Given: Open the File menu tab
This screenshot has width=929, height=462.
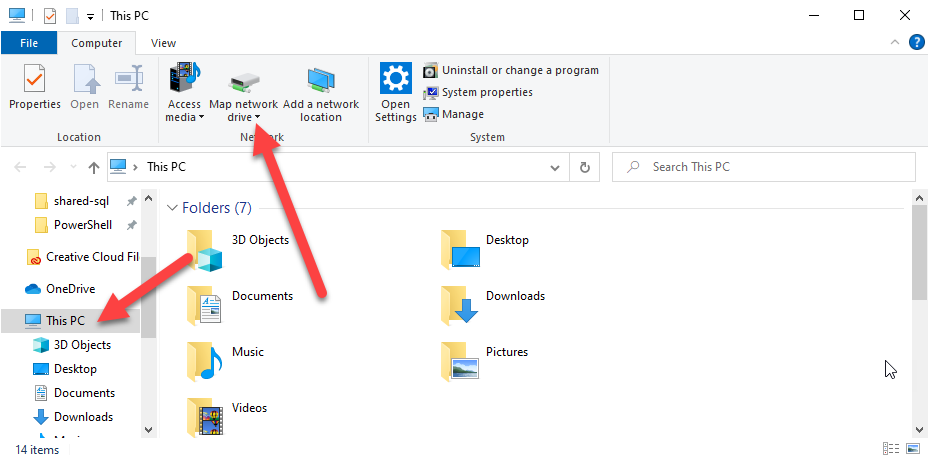Looking at the screenshot, I should point(29,43).
